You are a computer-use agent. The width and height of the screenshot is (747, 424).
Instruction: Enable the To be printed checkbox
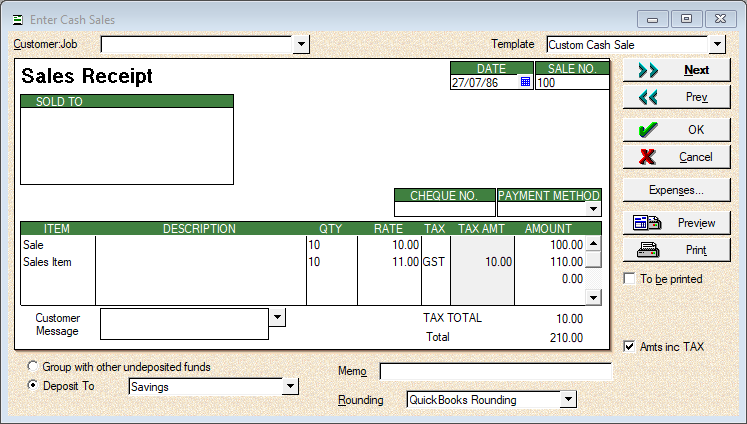[x=629, y=279]
